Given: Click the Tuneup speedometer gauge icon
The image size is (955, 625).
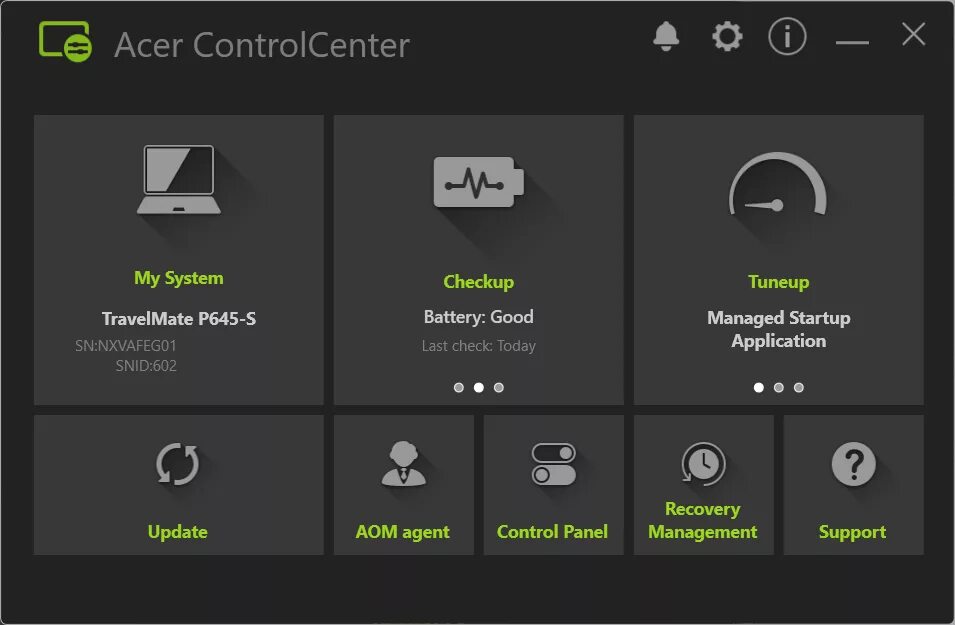Looking at the screenshot, I should pos(778,185).
